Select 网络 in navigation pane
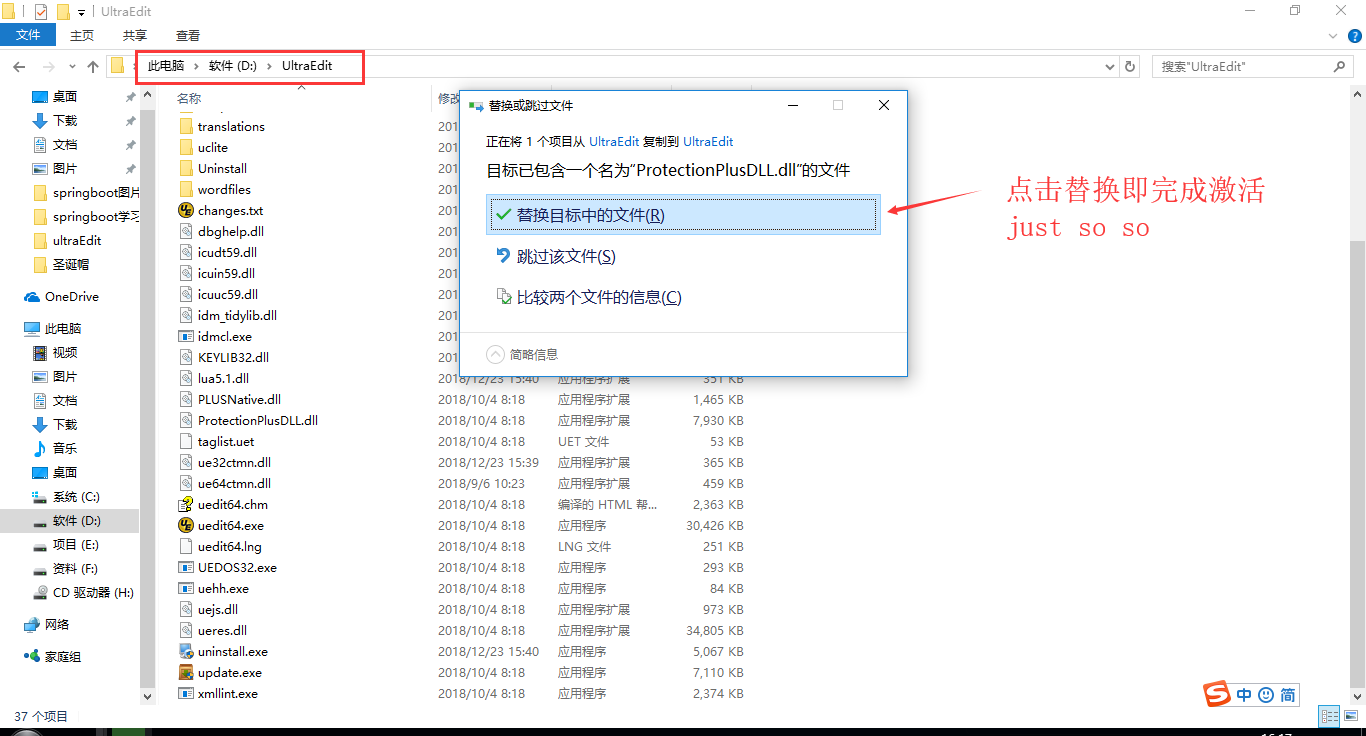The height and width of the screenshot is (736, 1366). 57,625
